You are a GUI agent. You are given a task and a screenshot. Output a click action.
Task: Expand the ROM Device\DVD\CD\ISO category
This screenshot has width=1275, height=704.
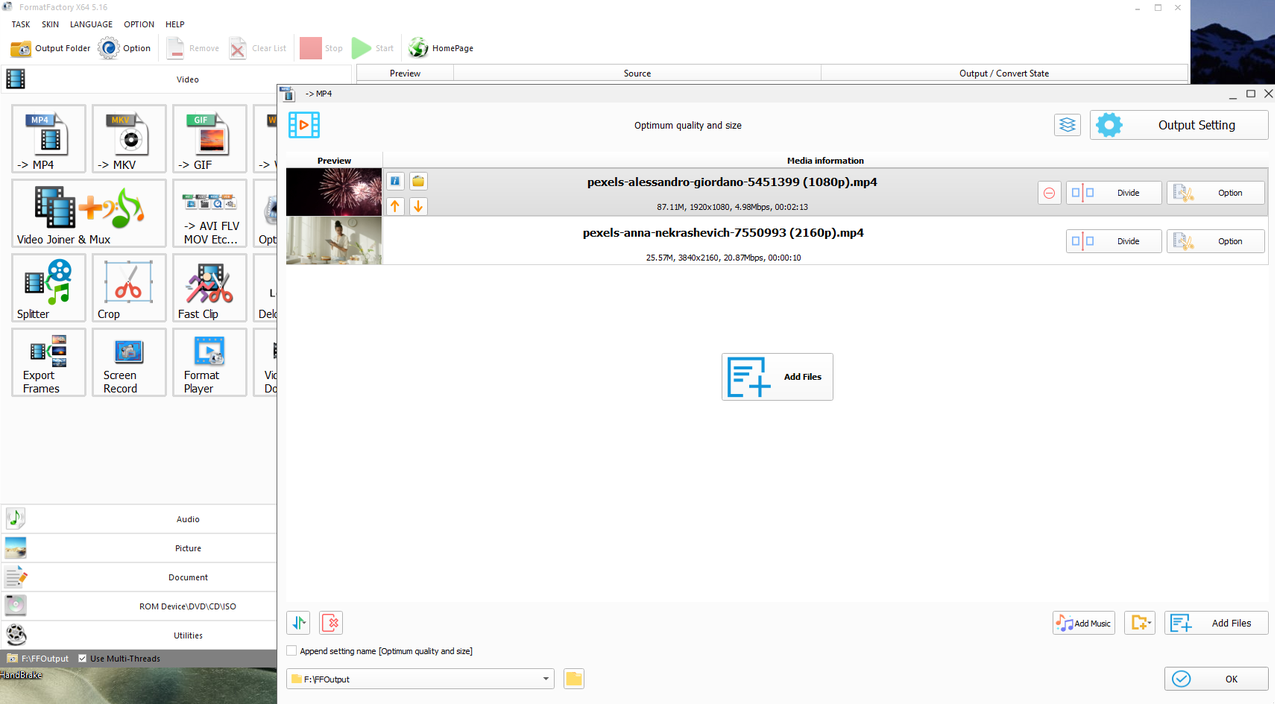click(x=139, y=606)
